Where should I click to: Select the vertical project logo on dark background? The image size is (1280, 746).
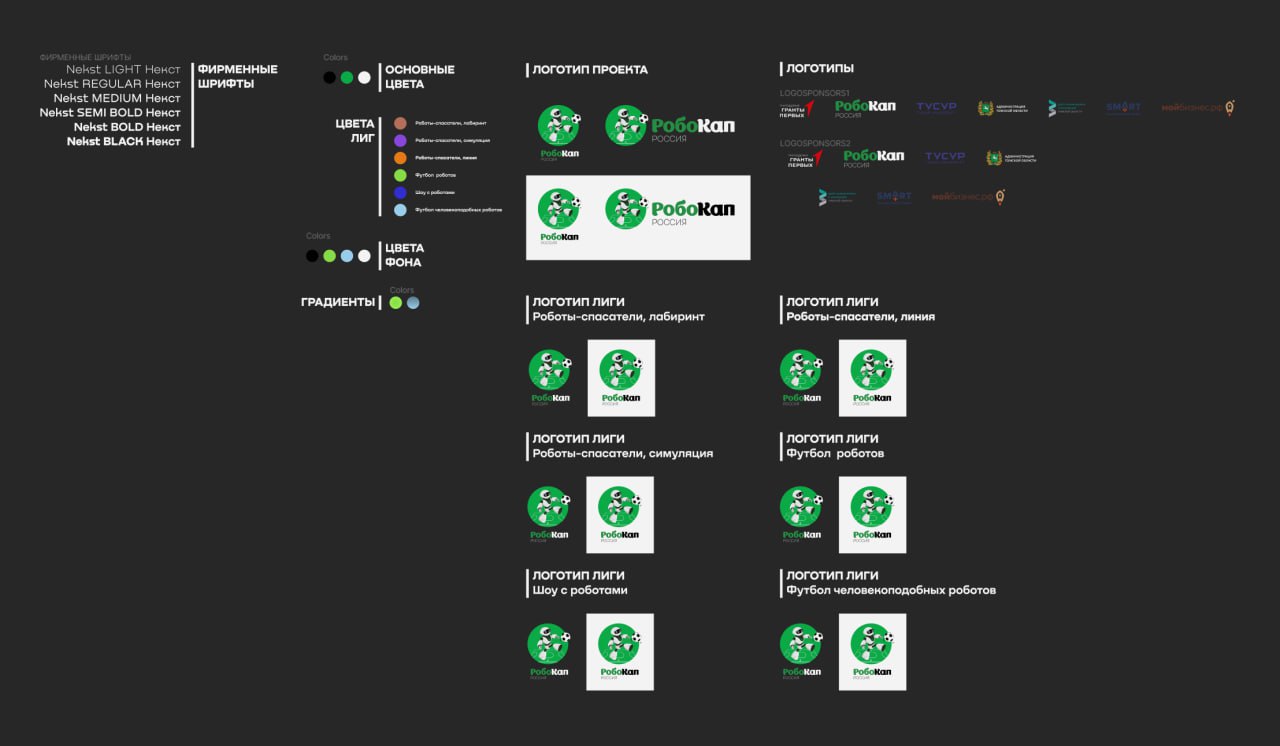tap(559, 131)
